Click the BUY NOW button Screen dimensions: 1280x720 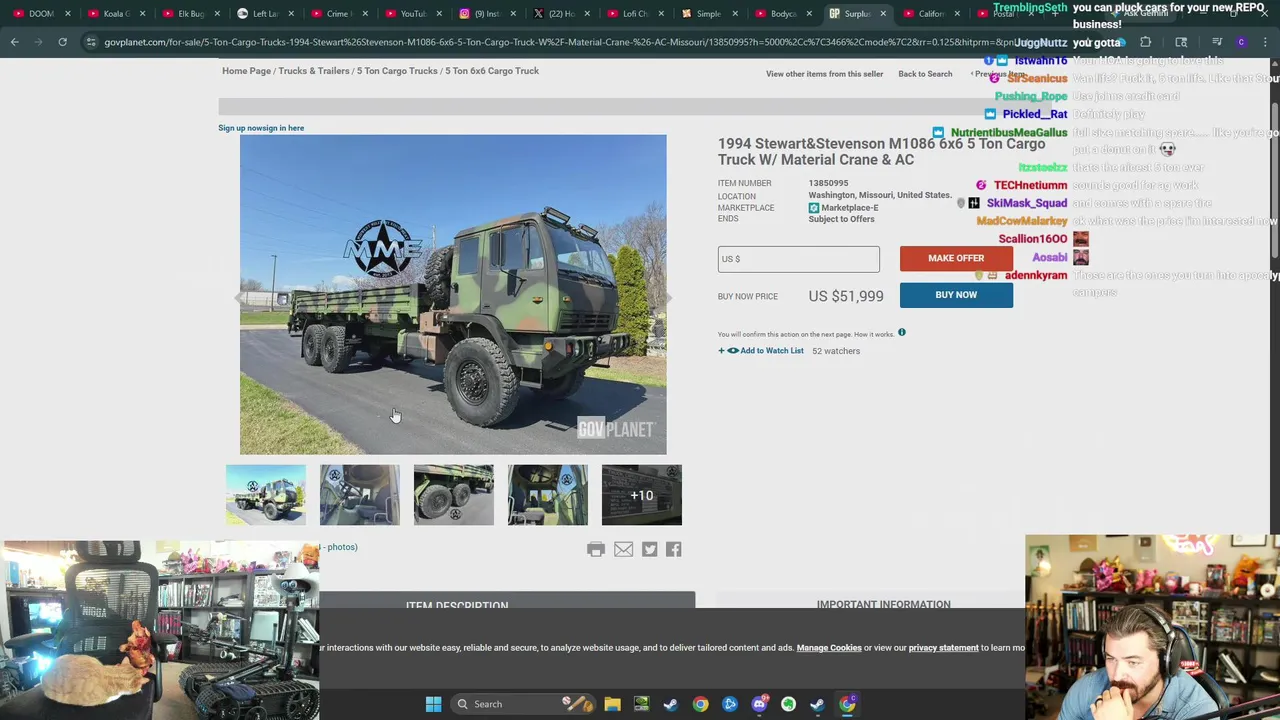(x=956, y=295)
